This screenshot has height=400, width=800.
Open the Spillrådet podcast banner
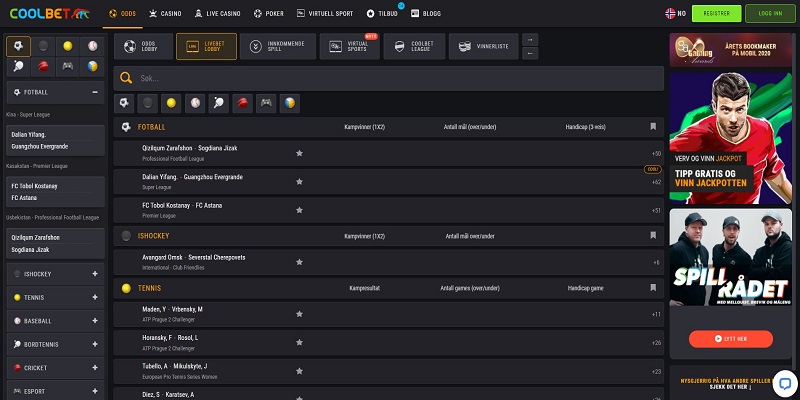tap(731, 257)
